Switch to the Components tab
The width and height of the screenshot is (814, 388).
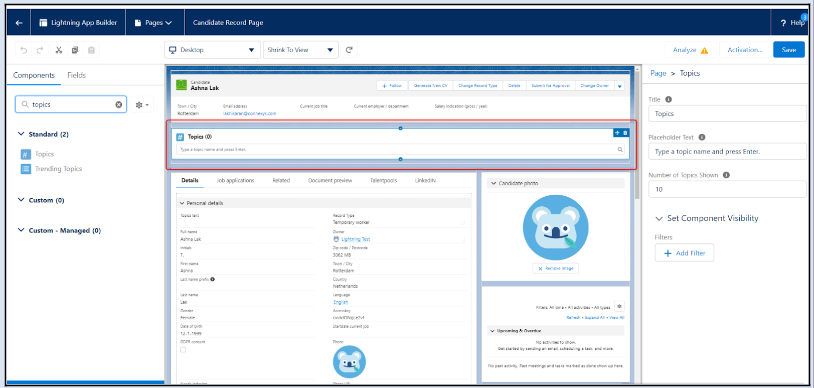[x=34, y=75]
